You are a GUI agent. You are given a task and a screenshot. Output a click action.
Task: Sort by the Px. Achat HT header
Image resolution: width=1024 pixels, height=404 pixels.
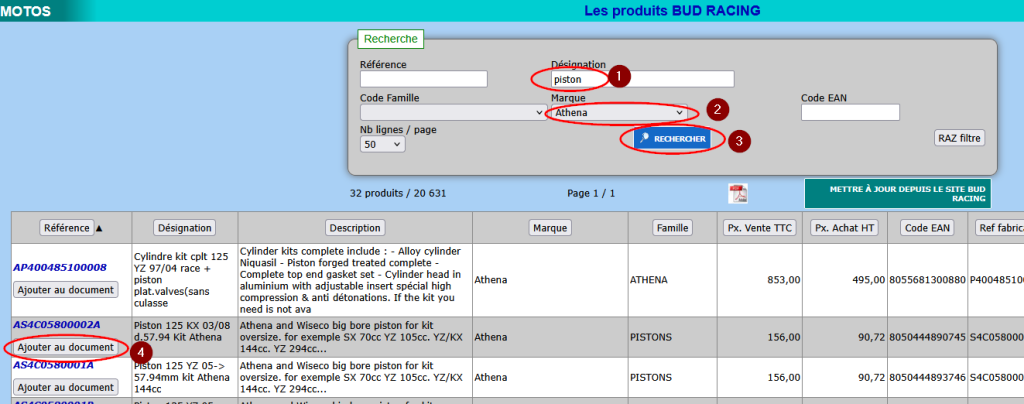click(844, 228)
